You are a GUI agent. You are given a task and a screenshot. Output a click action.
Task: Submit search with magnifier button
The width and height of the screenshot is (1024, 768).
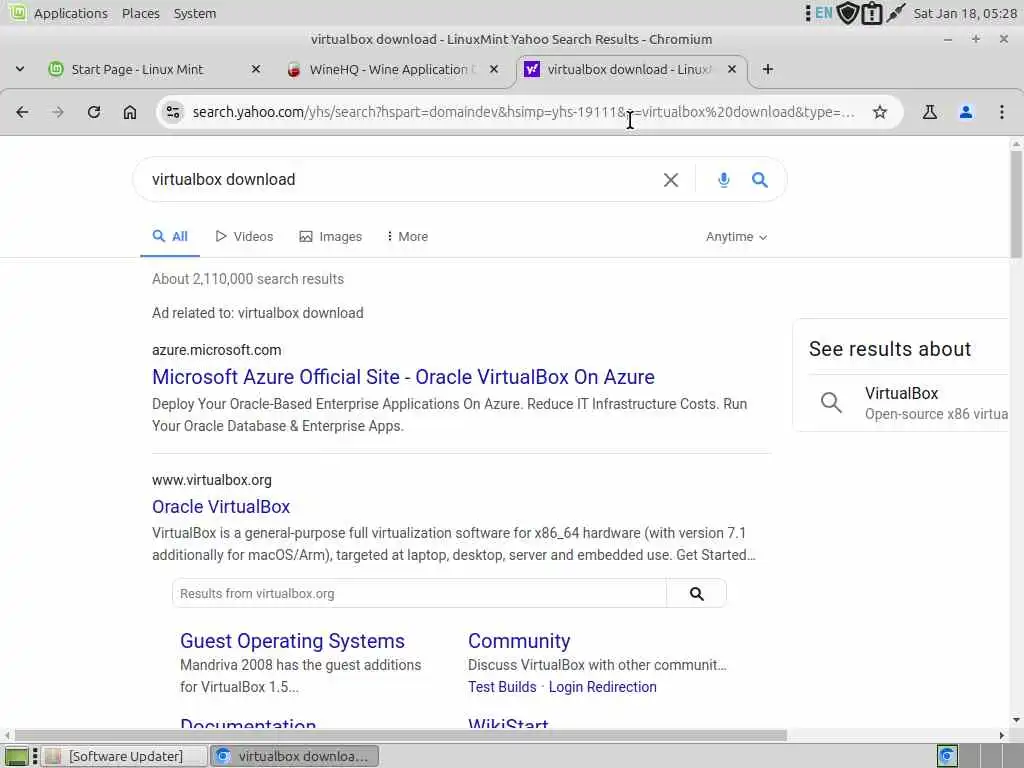point(759,180)
